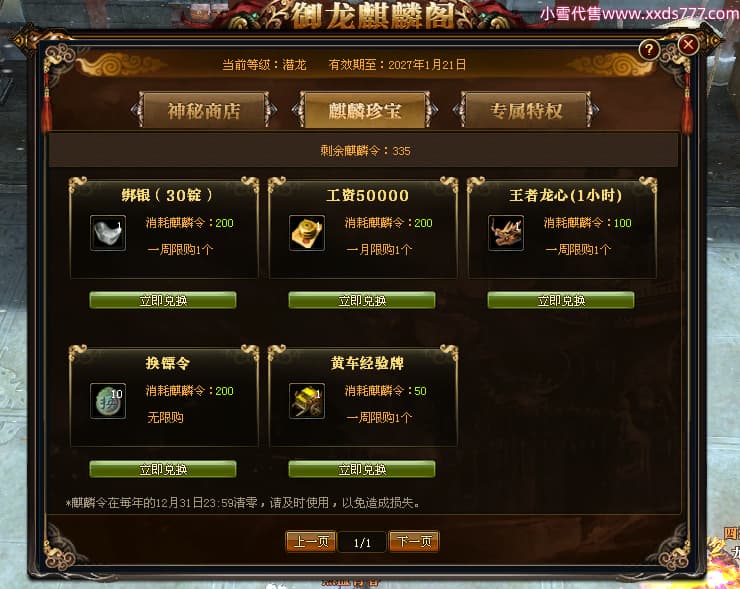Redeem 绑银 30锭 with 立即兑换
This screenshot has width=740, height=589.
coord(163,300)
